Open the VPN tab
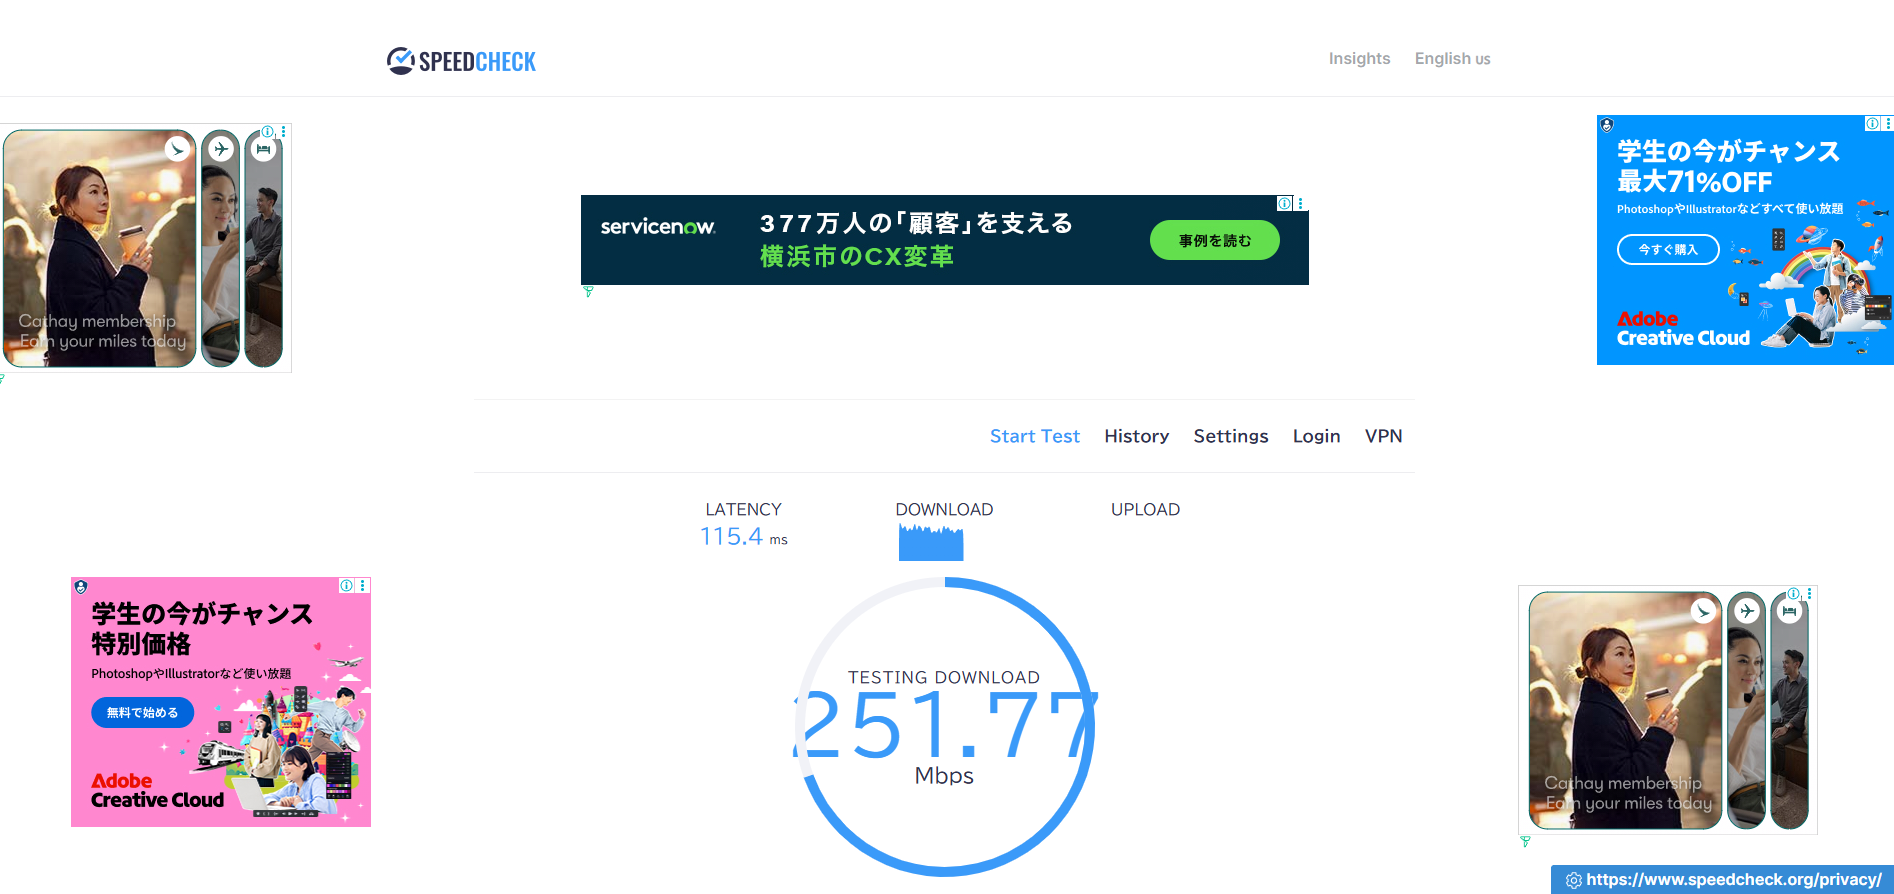Viewport: 1894px width, 894px height. [1383, 436]
